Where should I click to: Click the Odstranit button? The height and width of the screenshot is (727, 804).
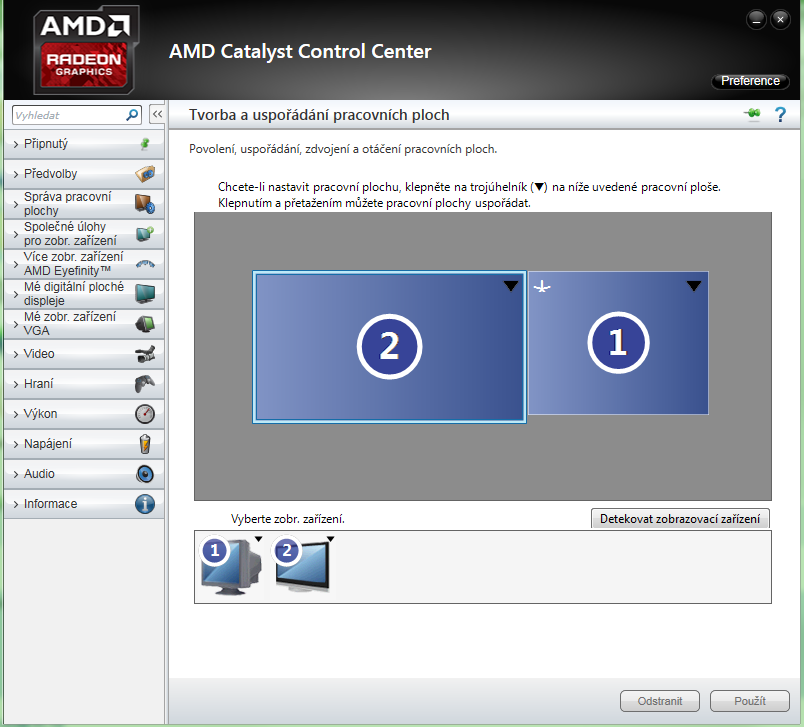coord(660,701)
